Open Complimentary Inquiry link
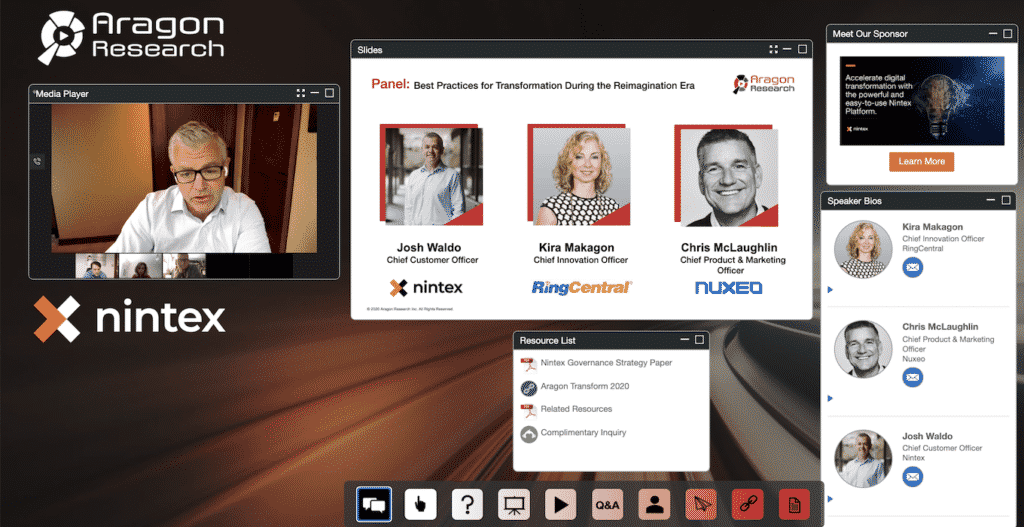This screenshot has width=1024, height=527. click(583, 432)
